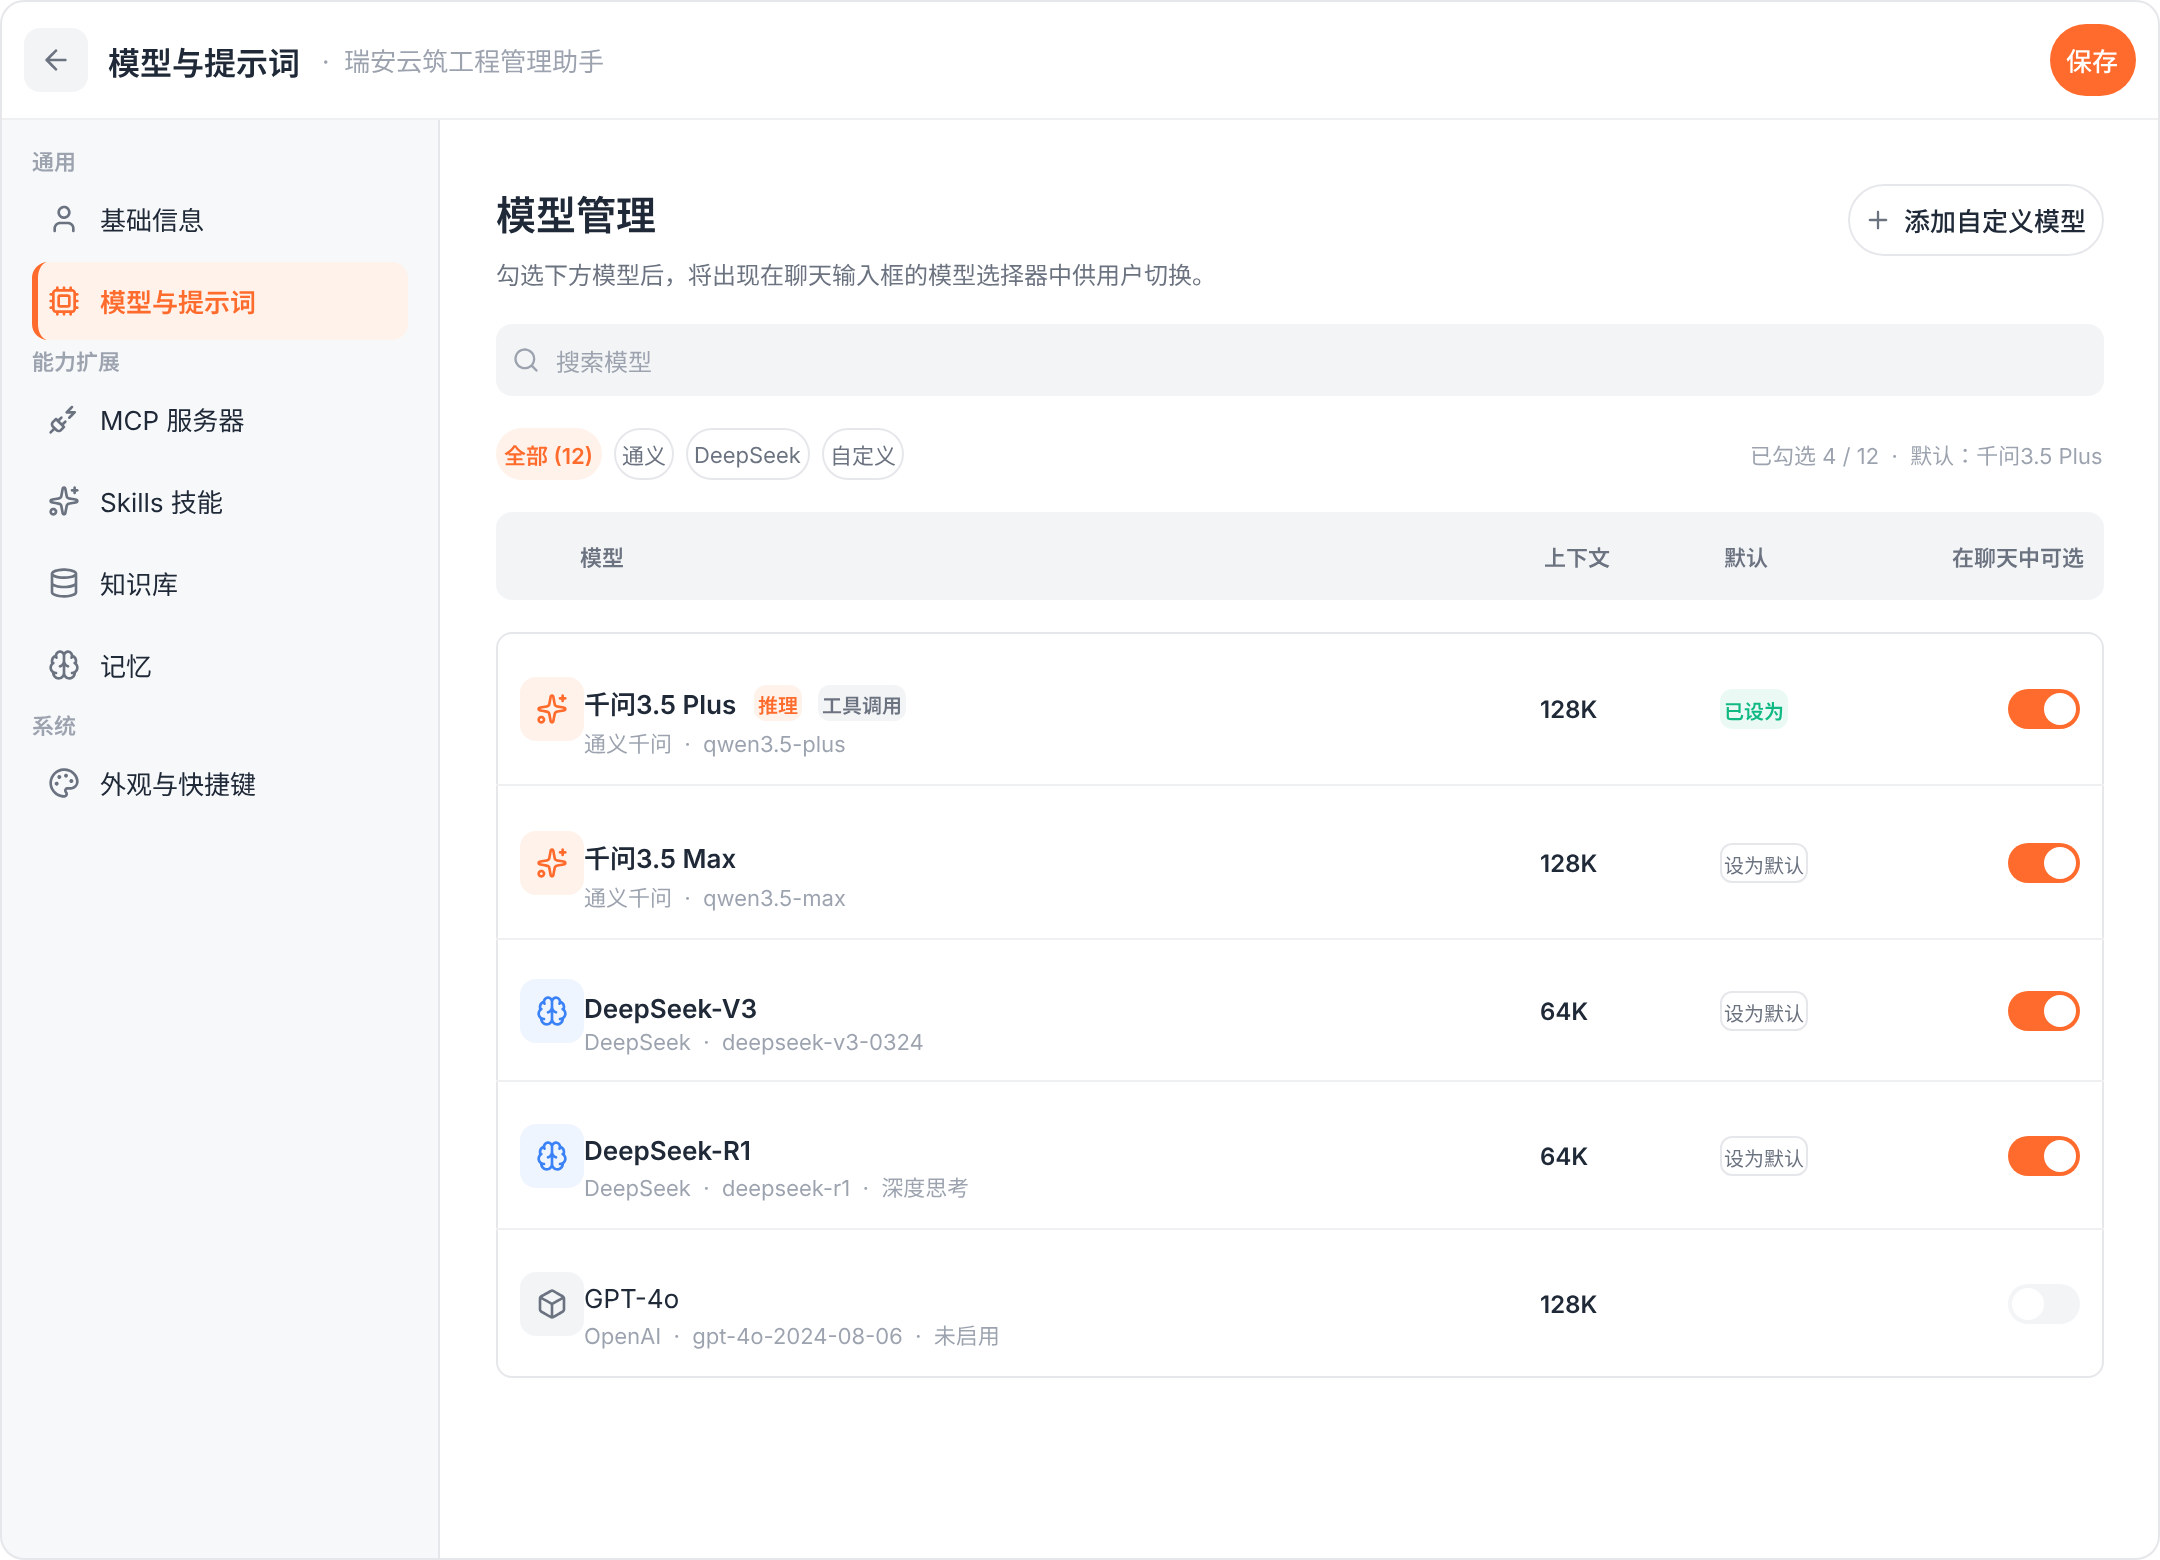
Task: Click the DeepSeek-V3 model icon
Action: (551, 1011)
